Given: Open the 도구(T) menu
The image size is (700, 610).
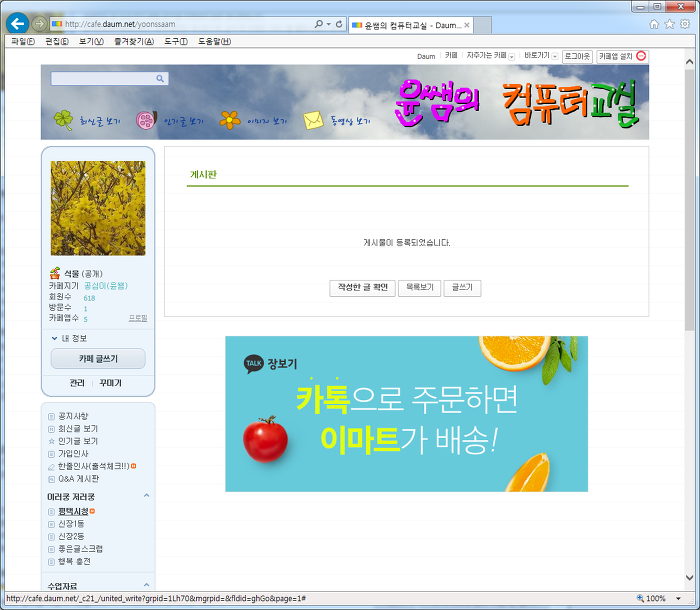Looking at the screenshot, I should click(175, 42).
